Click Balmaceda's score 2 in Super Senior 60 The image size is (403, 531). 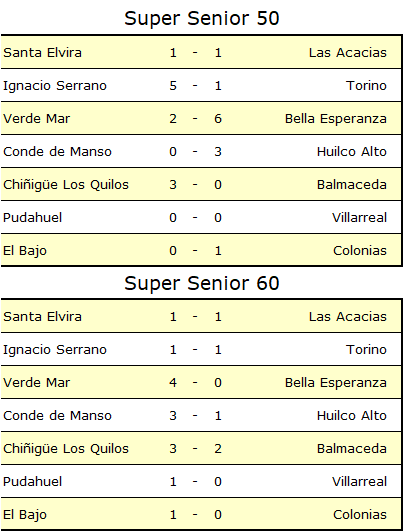tap(218, 449)
